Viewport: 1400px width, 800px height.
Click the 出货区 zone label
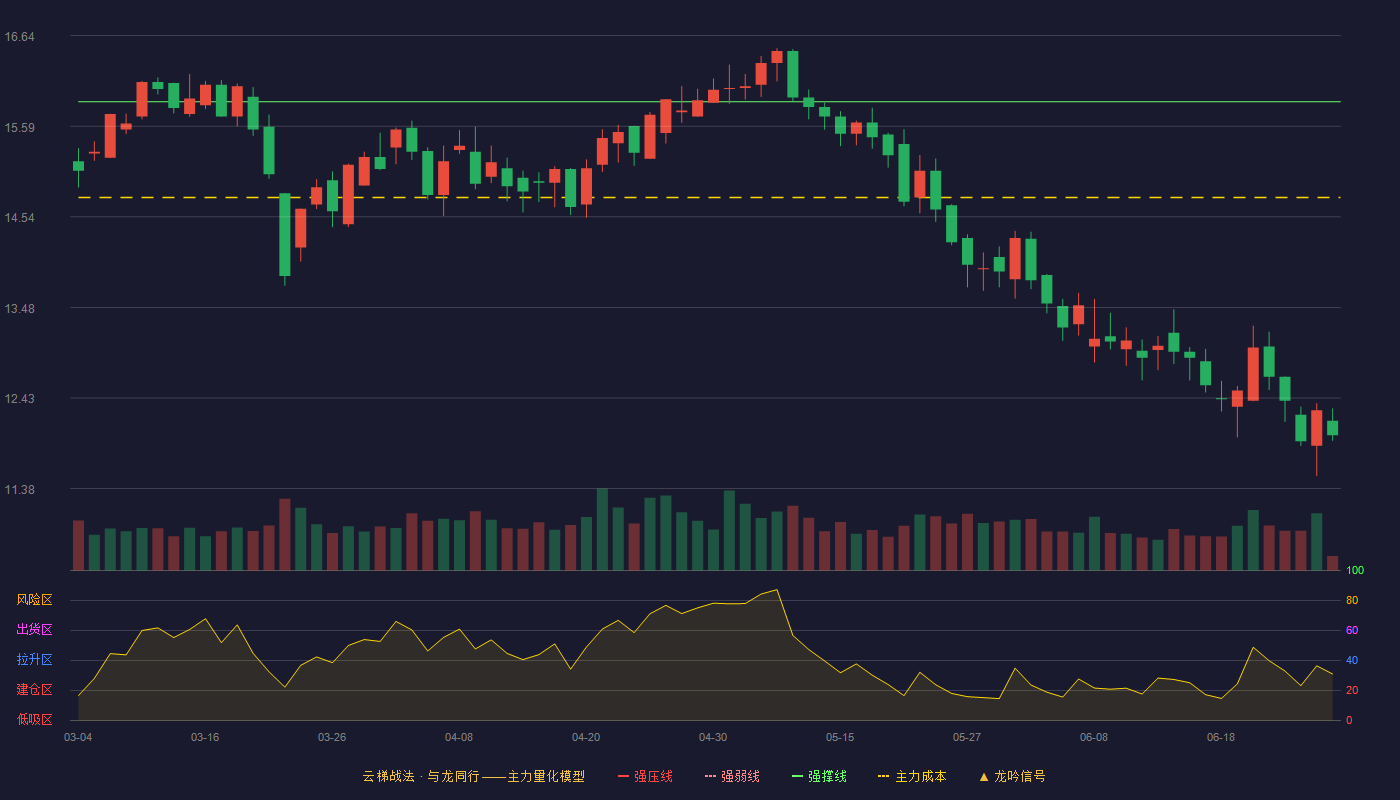[34, 630]
